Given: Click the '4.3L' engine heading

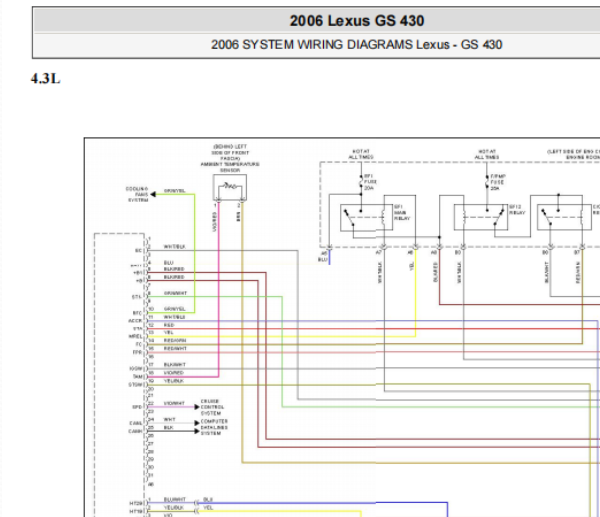Looking at the screenshot, I should tap(46, 79).
